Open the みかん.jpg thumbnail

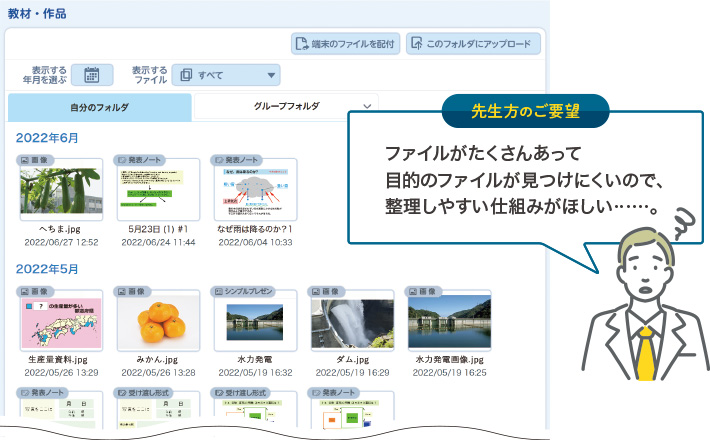158,322
